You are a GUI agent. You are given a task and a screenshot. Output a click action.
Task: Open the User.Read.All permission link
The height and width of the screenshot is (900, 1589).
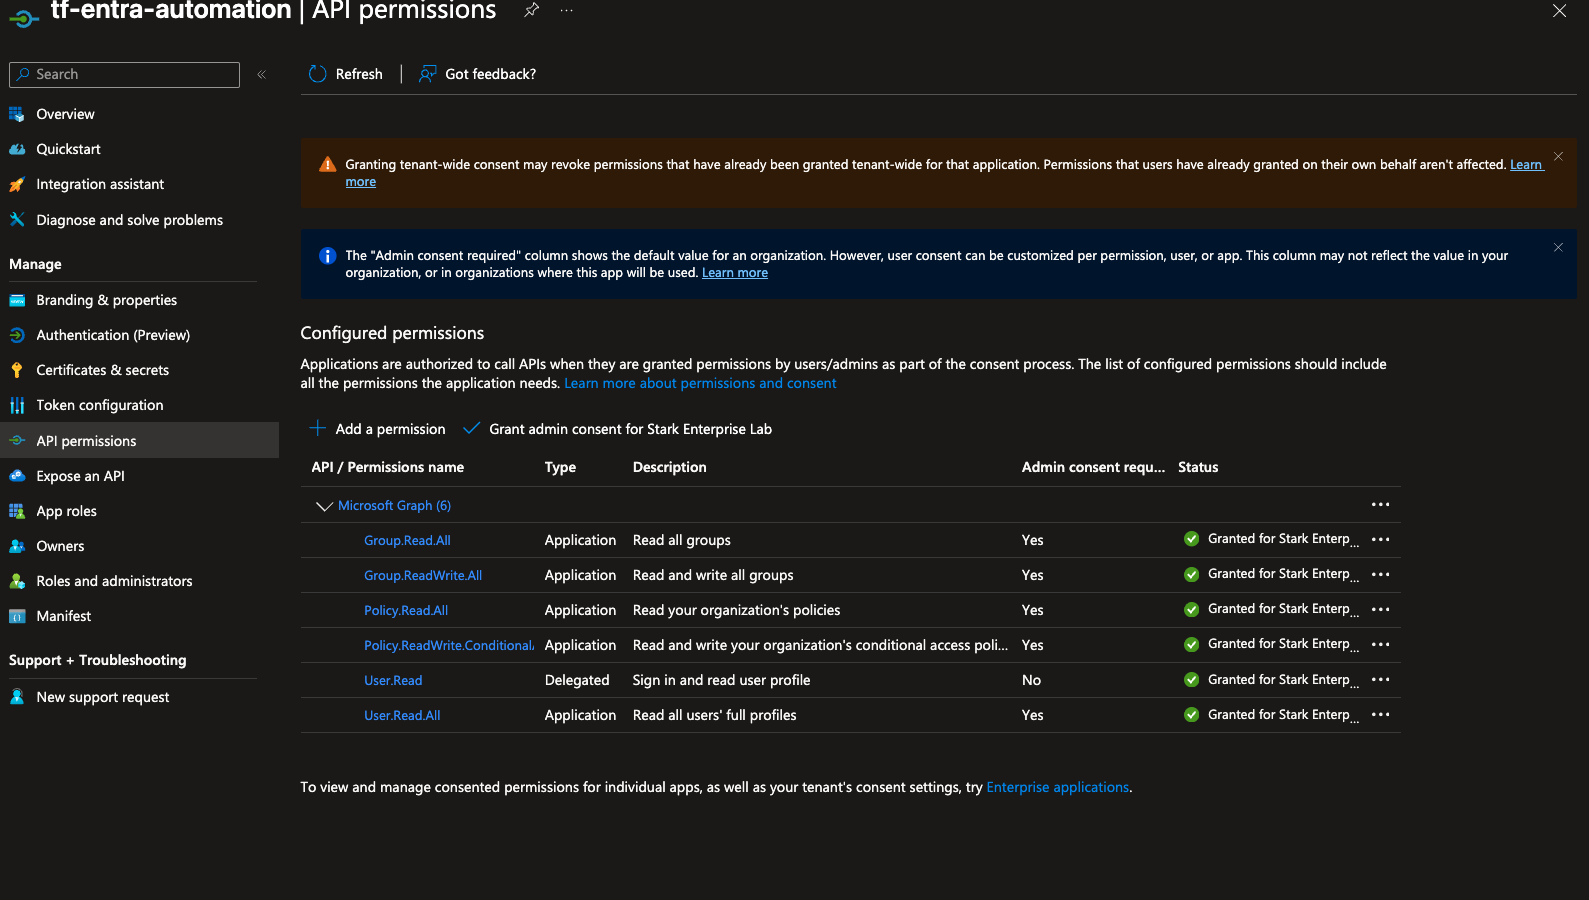coord(402,715)
